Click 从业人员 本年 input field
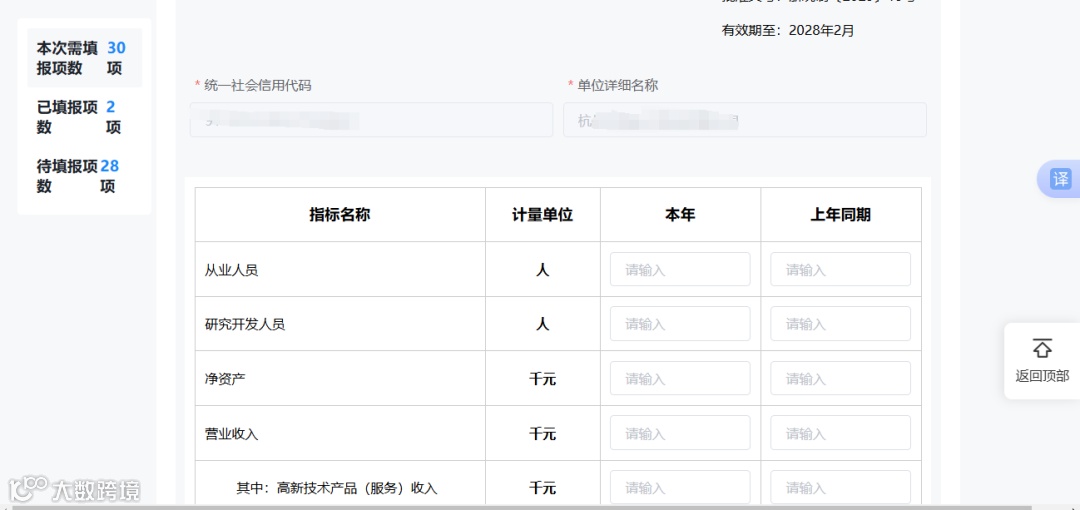Screen dimensions: 1080x510 point(680,269)
